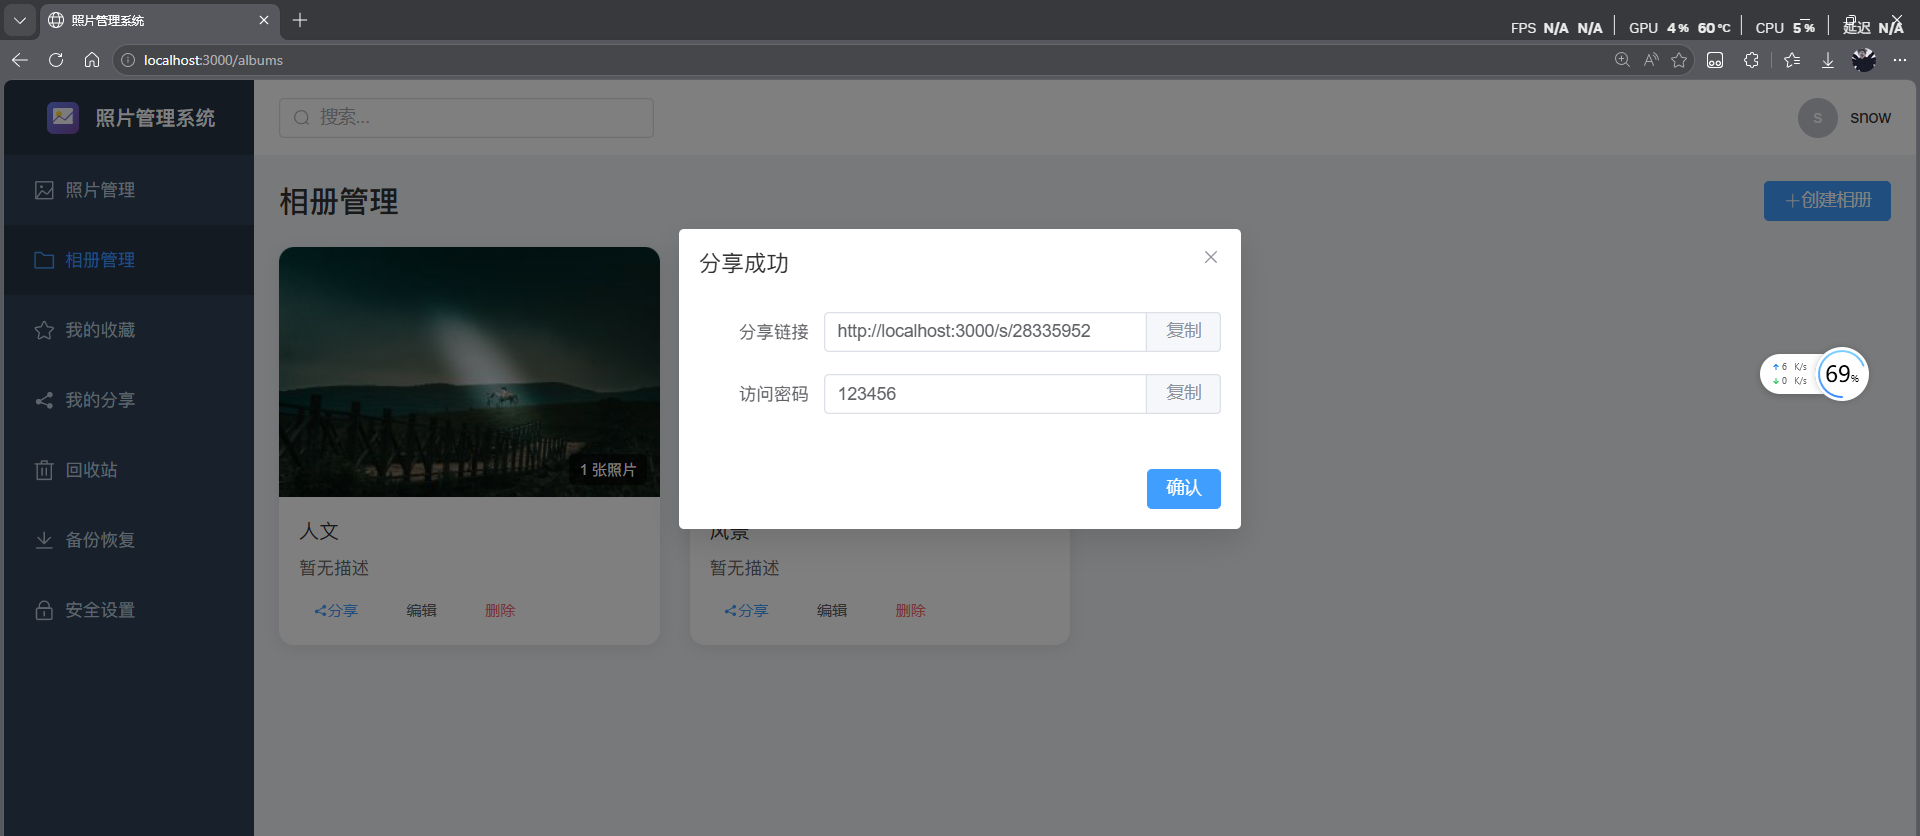The width and height of the screenshot is (1920, 836).
Task: Open the Recycle Bin trash icon
Action: click(44, 470)
